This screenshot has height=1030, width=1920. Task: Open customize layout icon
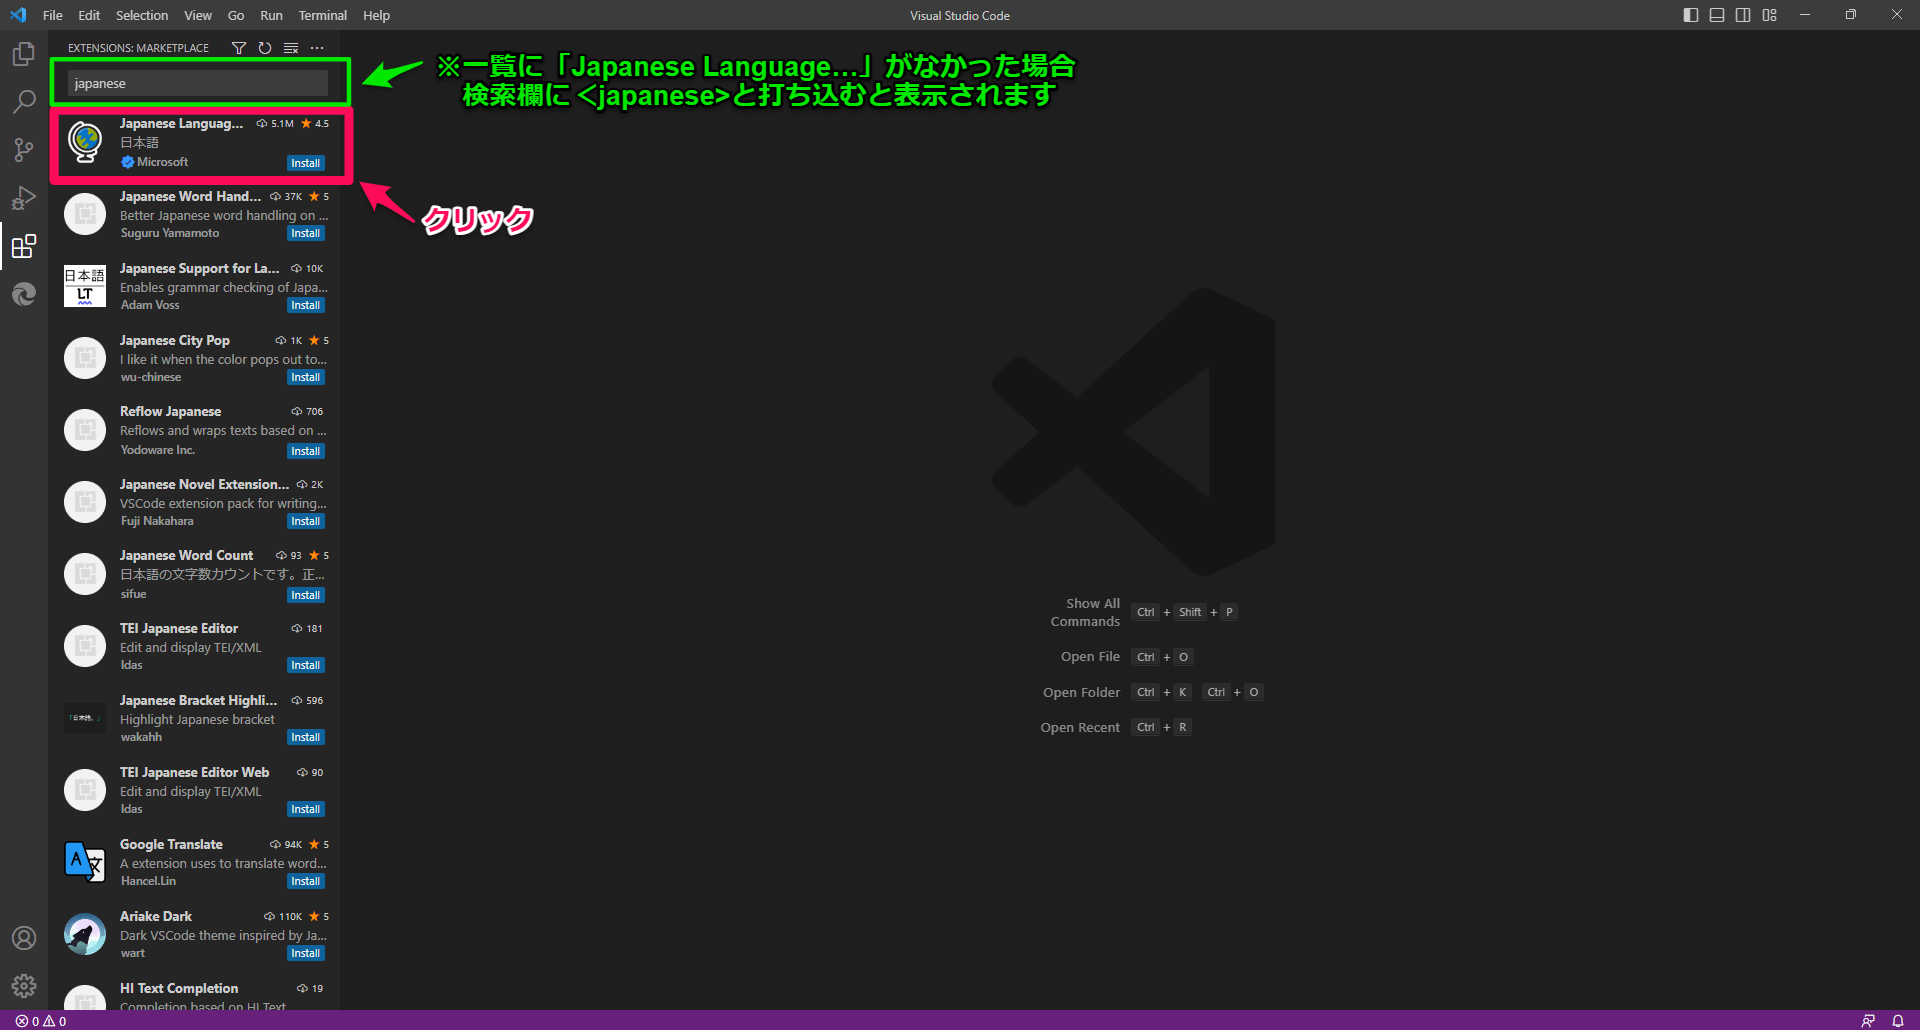click(x=1770, y=15)
